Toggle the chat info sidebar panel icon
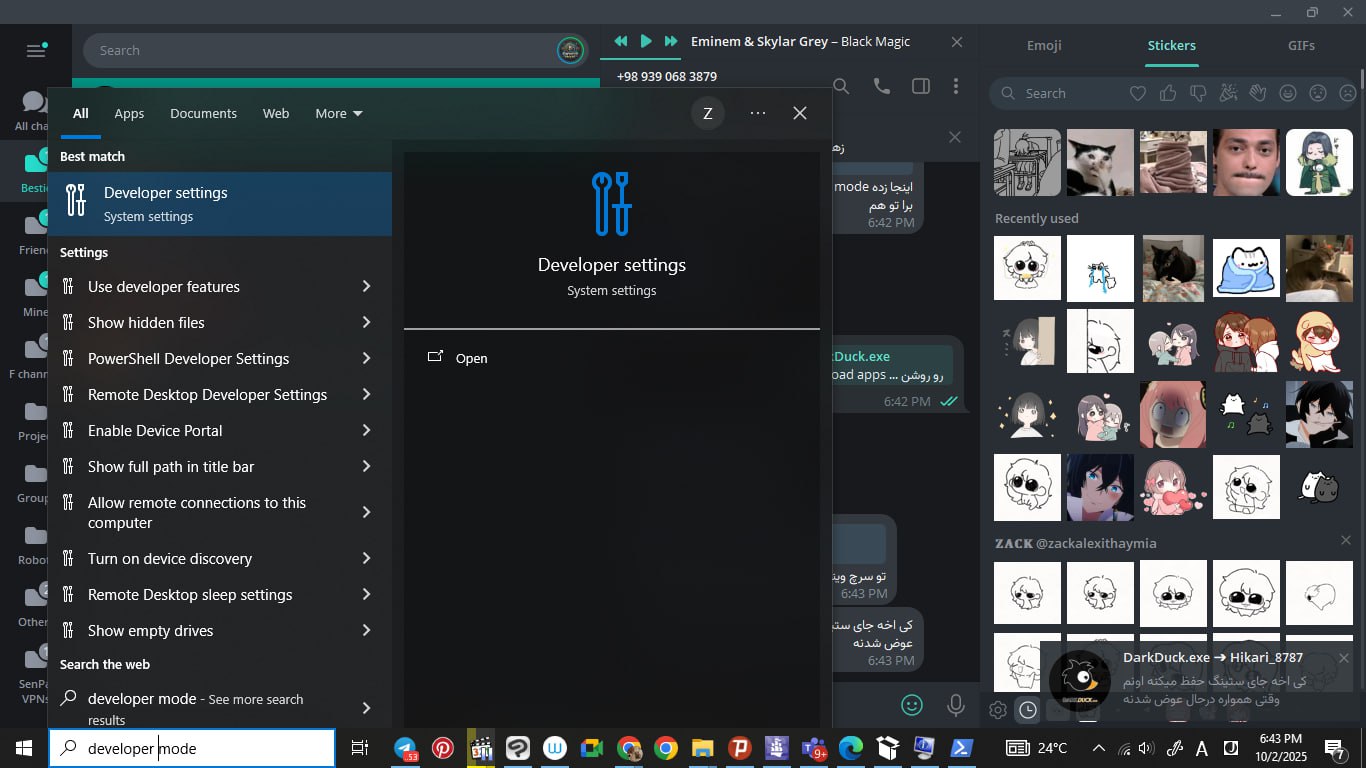The image size is (1366, 768). tap(921, 87)
